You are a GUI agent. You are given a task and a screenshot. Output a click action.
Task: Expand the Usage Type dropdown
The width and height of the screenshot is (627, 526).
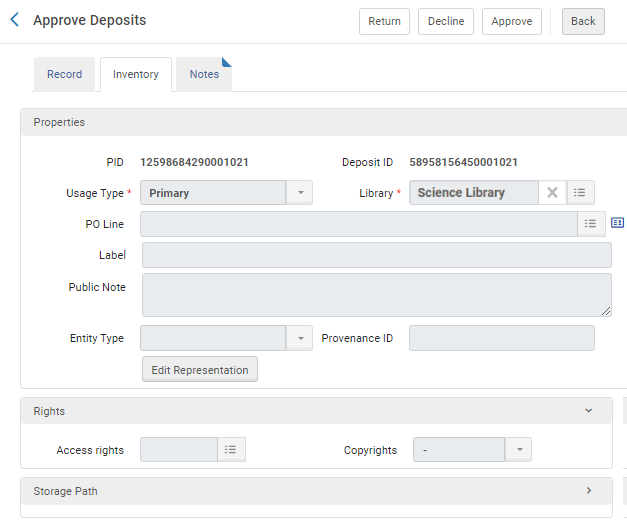tap(299, 193)
